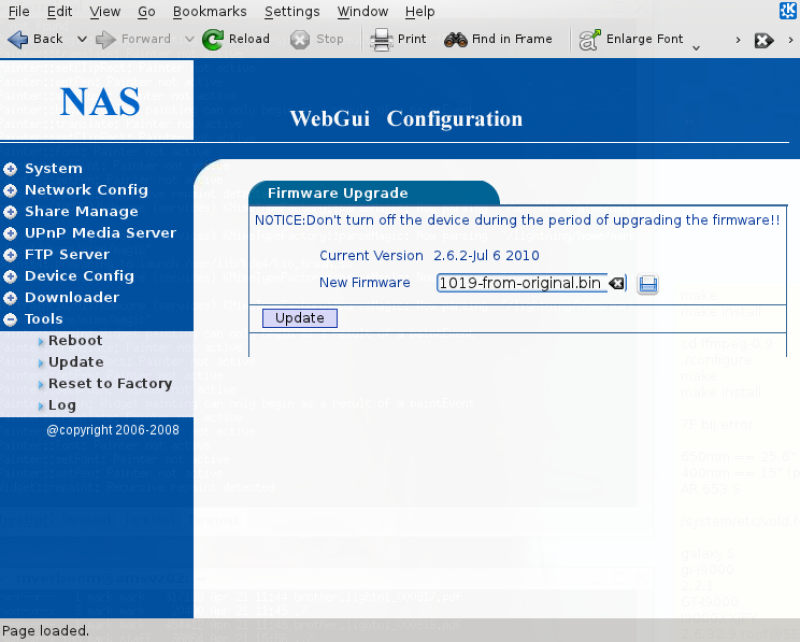Click the Tools sidebar heading
Image resolution: width=800 pixels, height=642 pixels.
click(43, 319)
